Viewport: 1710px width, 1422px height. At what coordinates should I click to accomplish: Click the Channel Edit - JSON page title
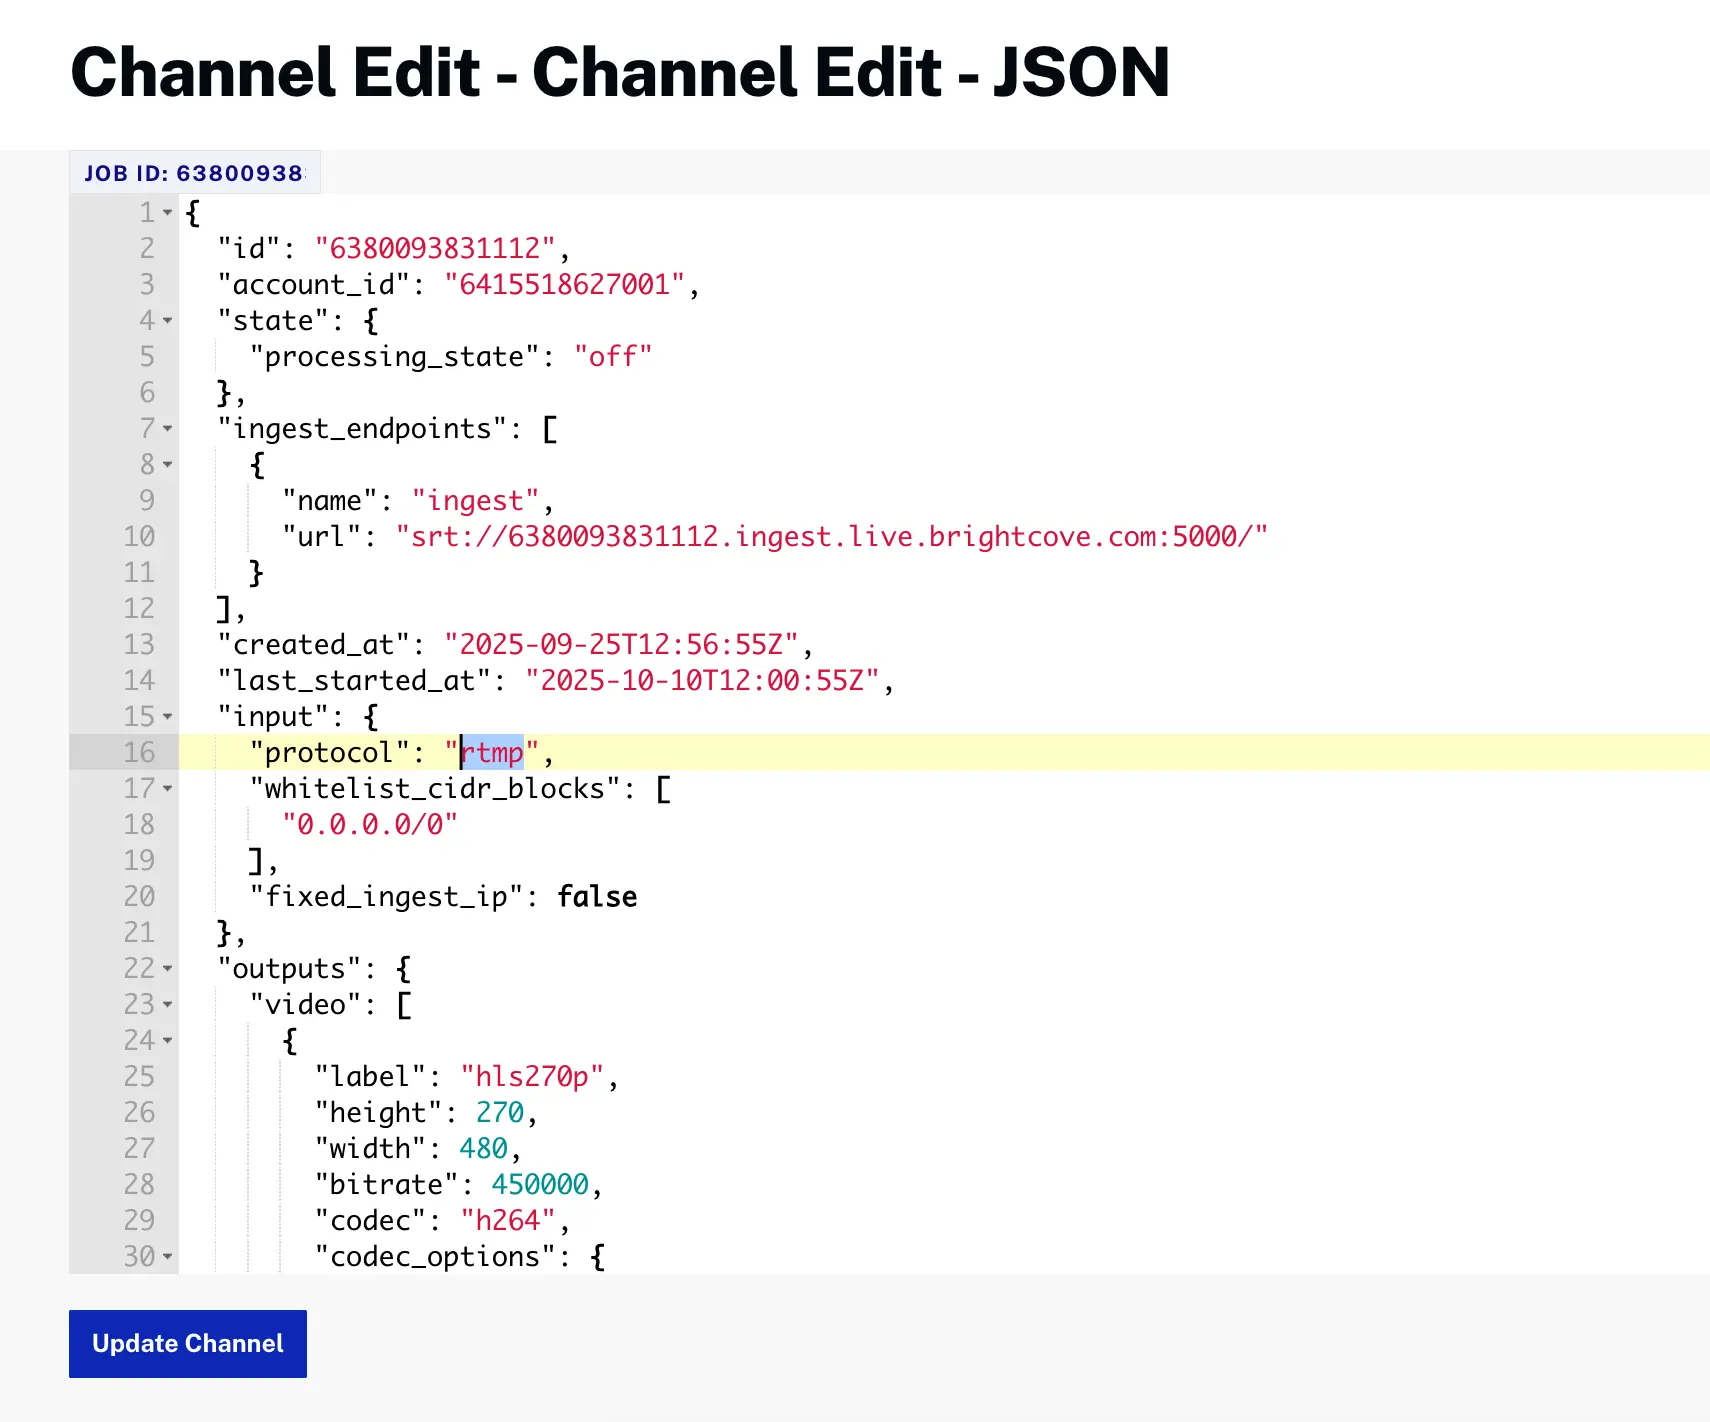point(620,74)
